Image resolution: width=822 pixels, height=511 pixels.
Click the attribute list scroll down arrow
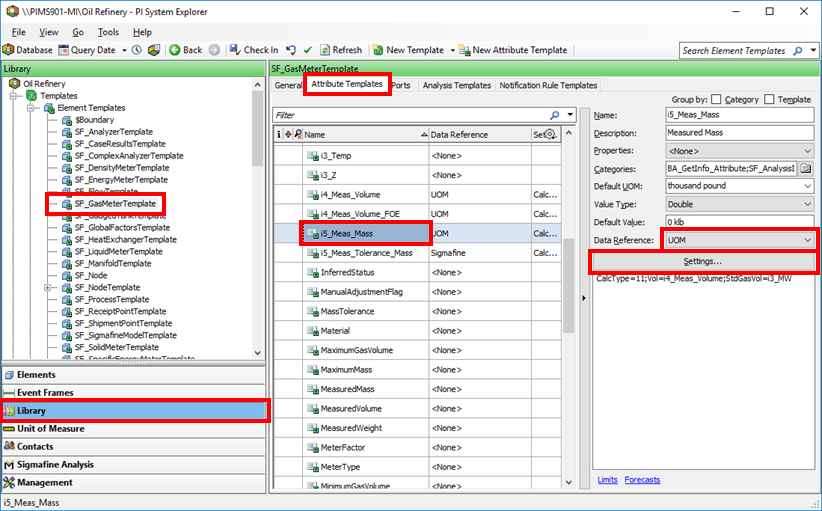coord(569,483)
